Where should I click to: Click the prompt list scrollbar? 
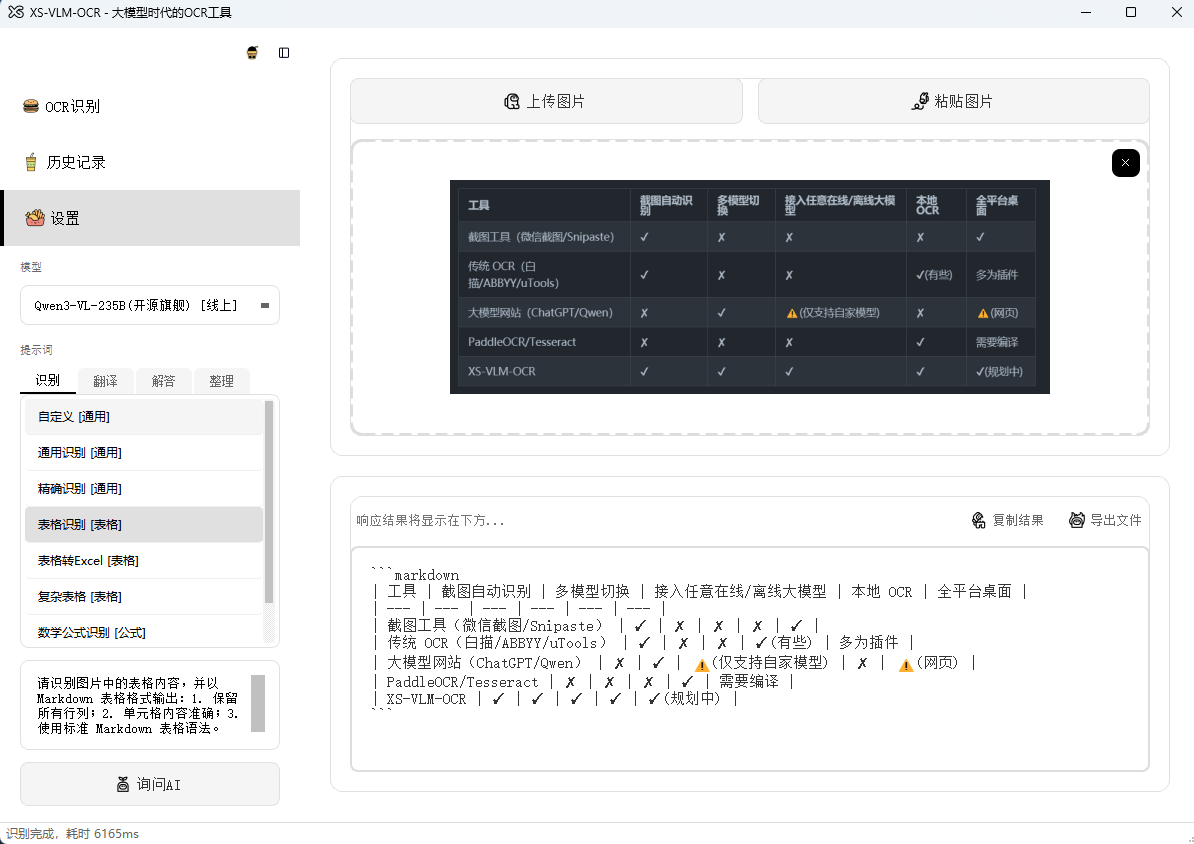tap(268, 501)
